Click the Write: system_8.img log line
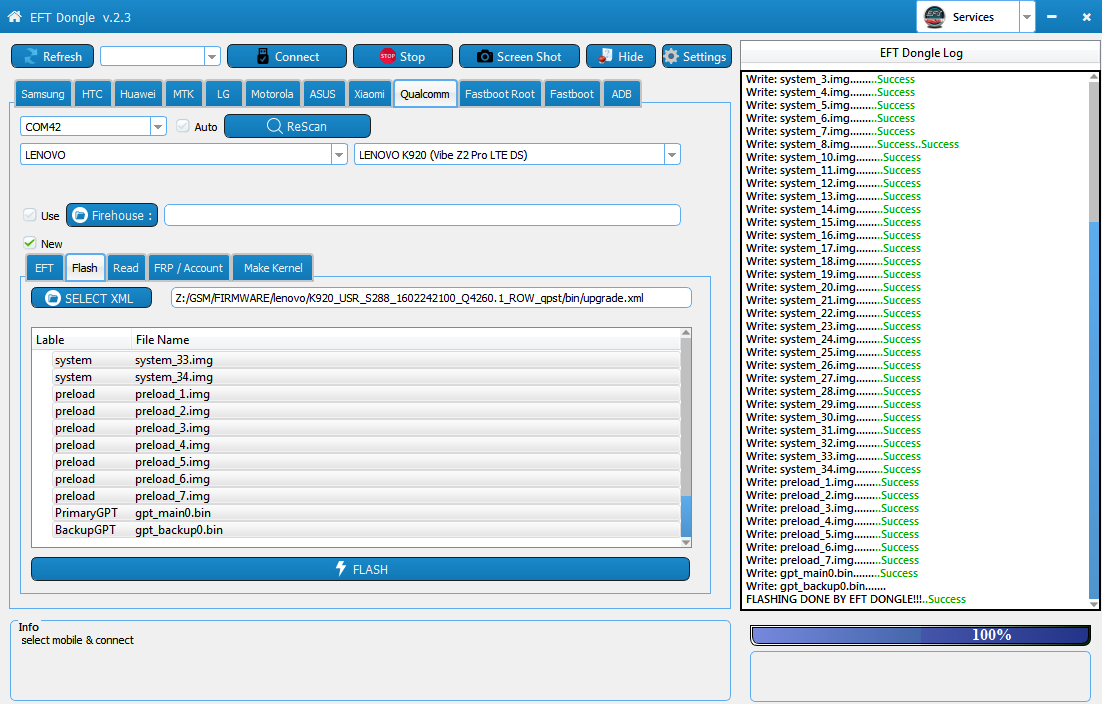Screen dimensions: 1102x704 pyautogui.click(x=852, y=144)
